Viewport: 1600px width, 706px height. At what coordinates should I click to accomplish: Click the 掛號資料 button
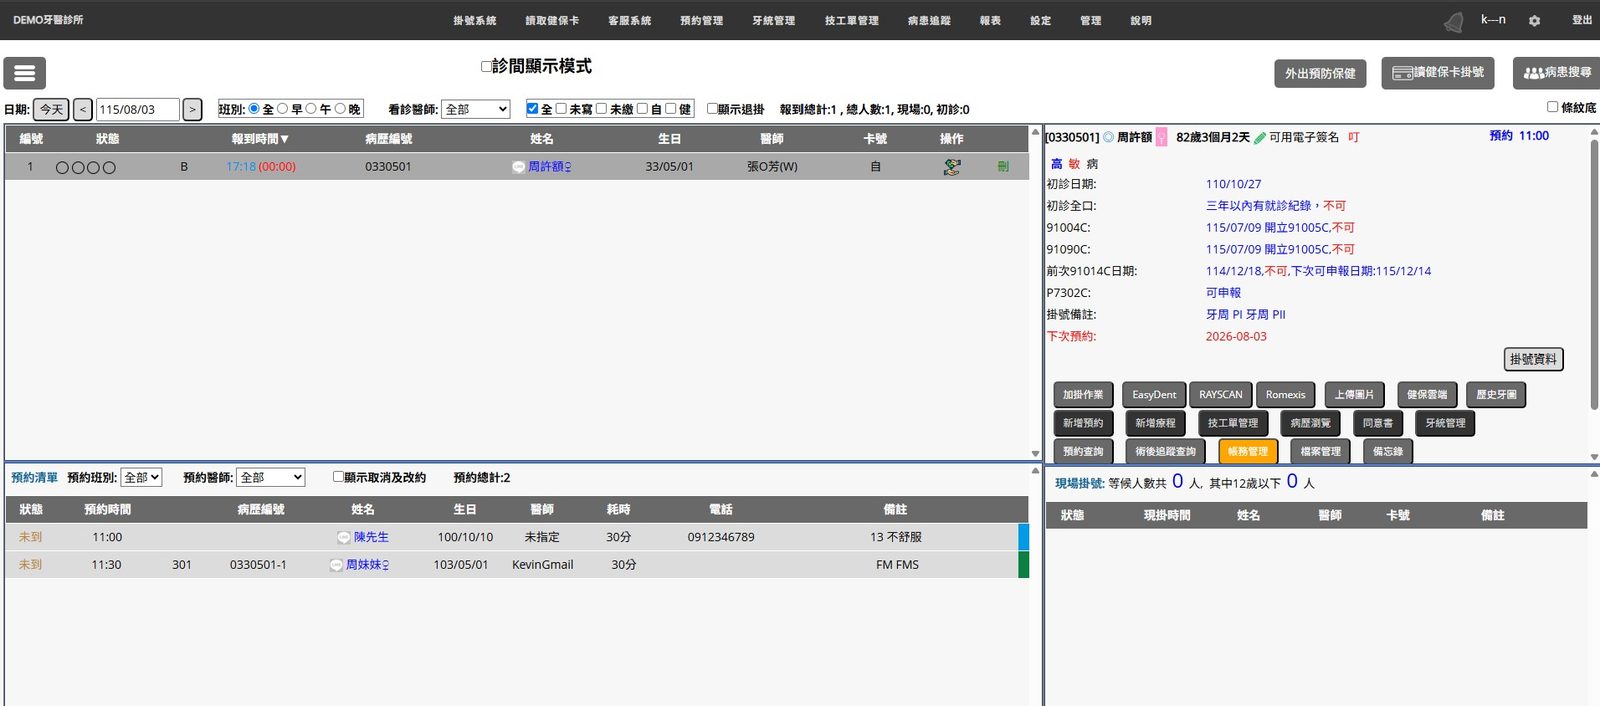(1533, 359)
